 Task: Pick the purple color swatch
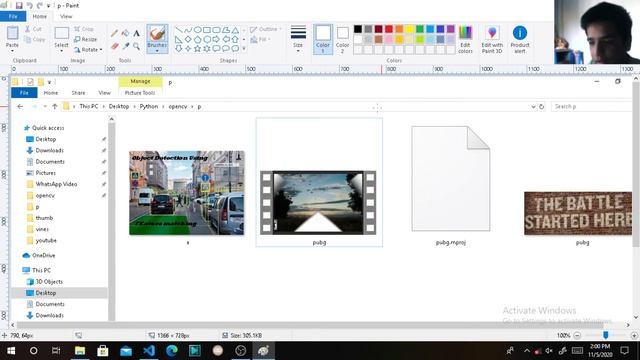tap(451, 29)
